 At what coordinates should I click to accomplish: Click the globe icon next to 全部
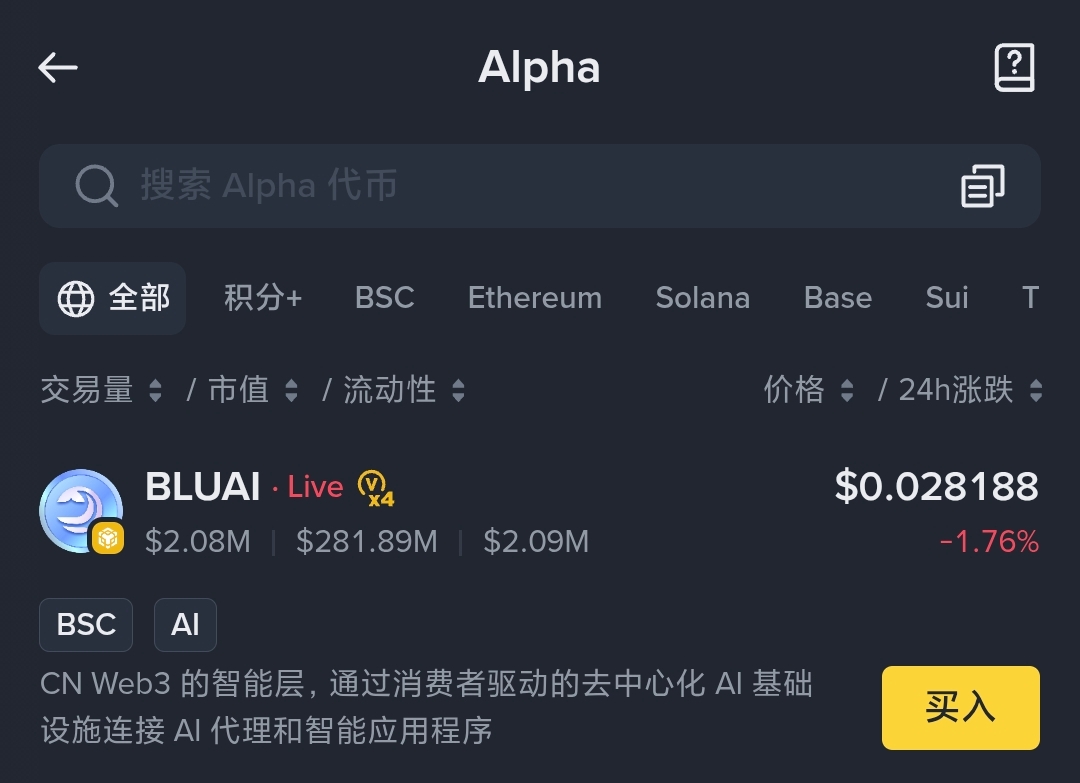coord(74,297)
